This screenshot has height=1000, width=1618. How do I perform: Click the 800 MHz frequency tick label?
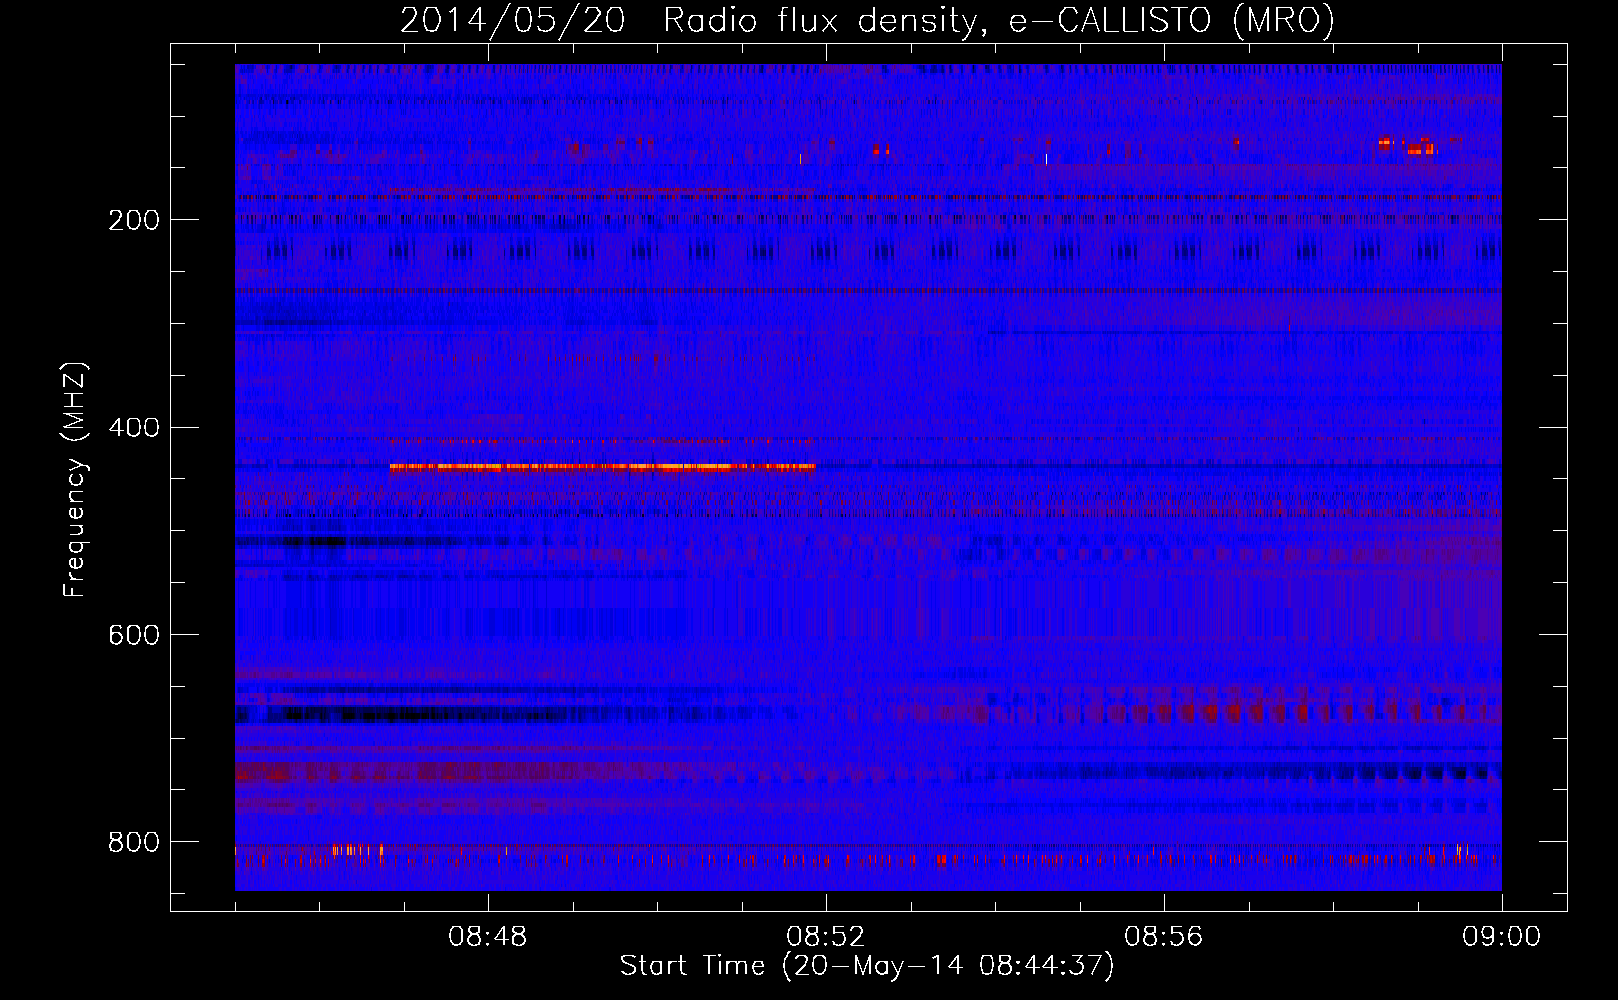(133, 842)
